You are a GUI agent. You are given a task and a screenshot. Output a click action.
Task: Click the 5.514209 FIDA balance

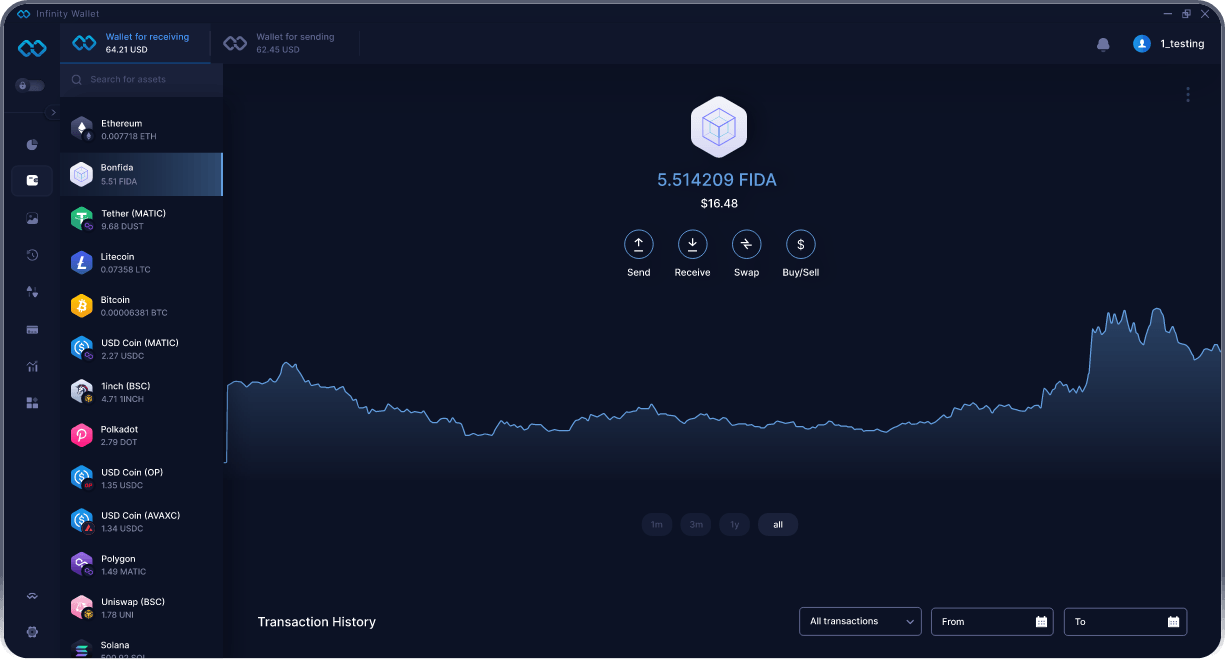[x=717, y=180]
